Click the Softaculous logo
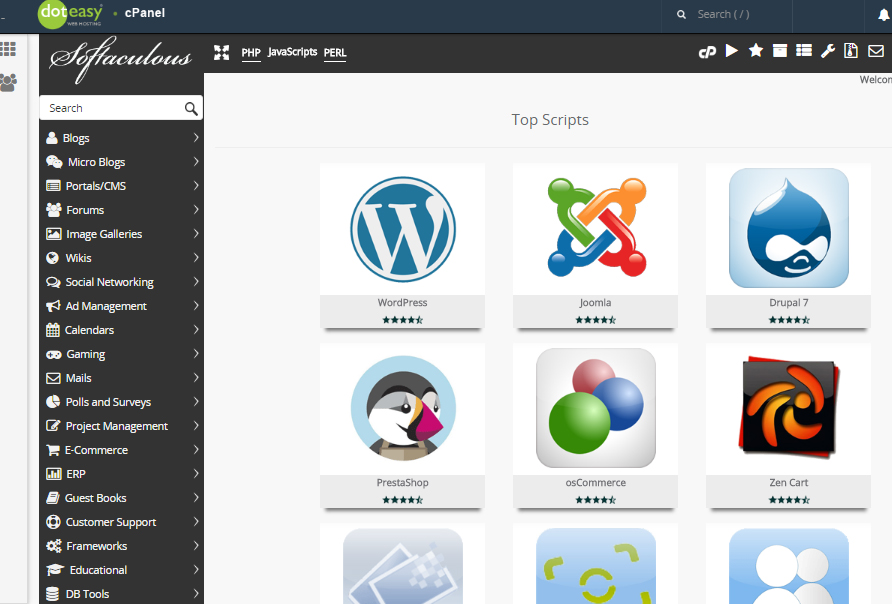The width and height of the screenshot is (892, 604). (x=121, y=59)
